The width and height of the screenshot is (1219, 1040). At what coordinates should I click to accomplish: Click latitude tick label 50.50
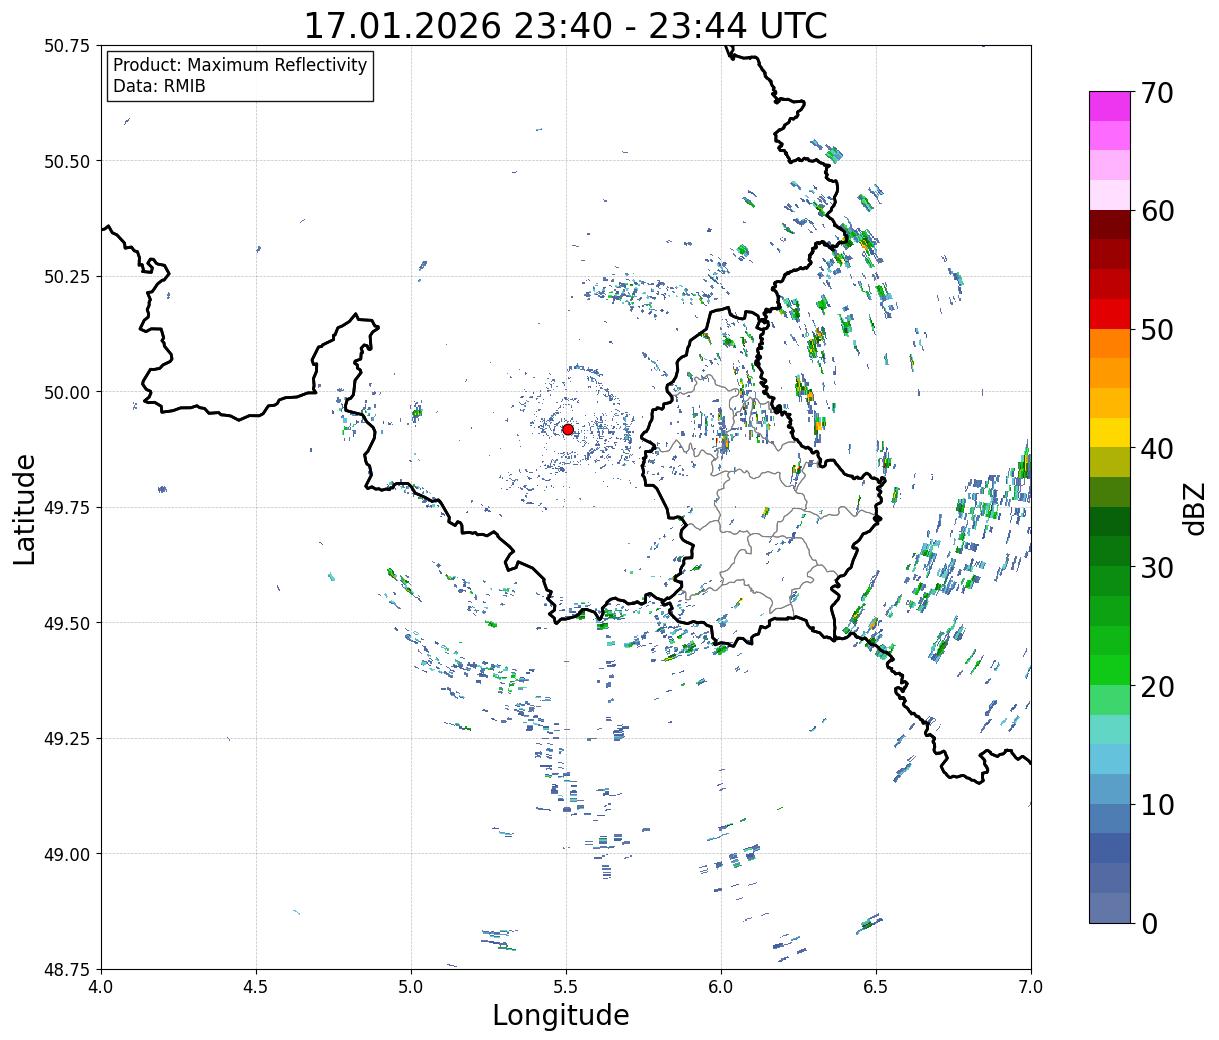[x=67, y=161]
